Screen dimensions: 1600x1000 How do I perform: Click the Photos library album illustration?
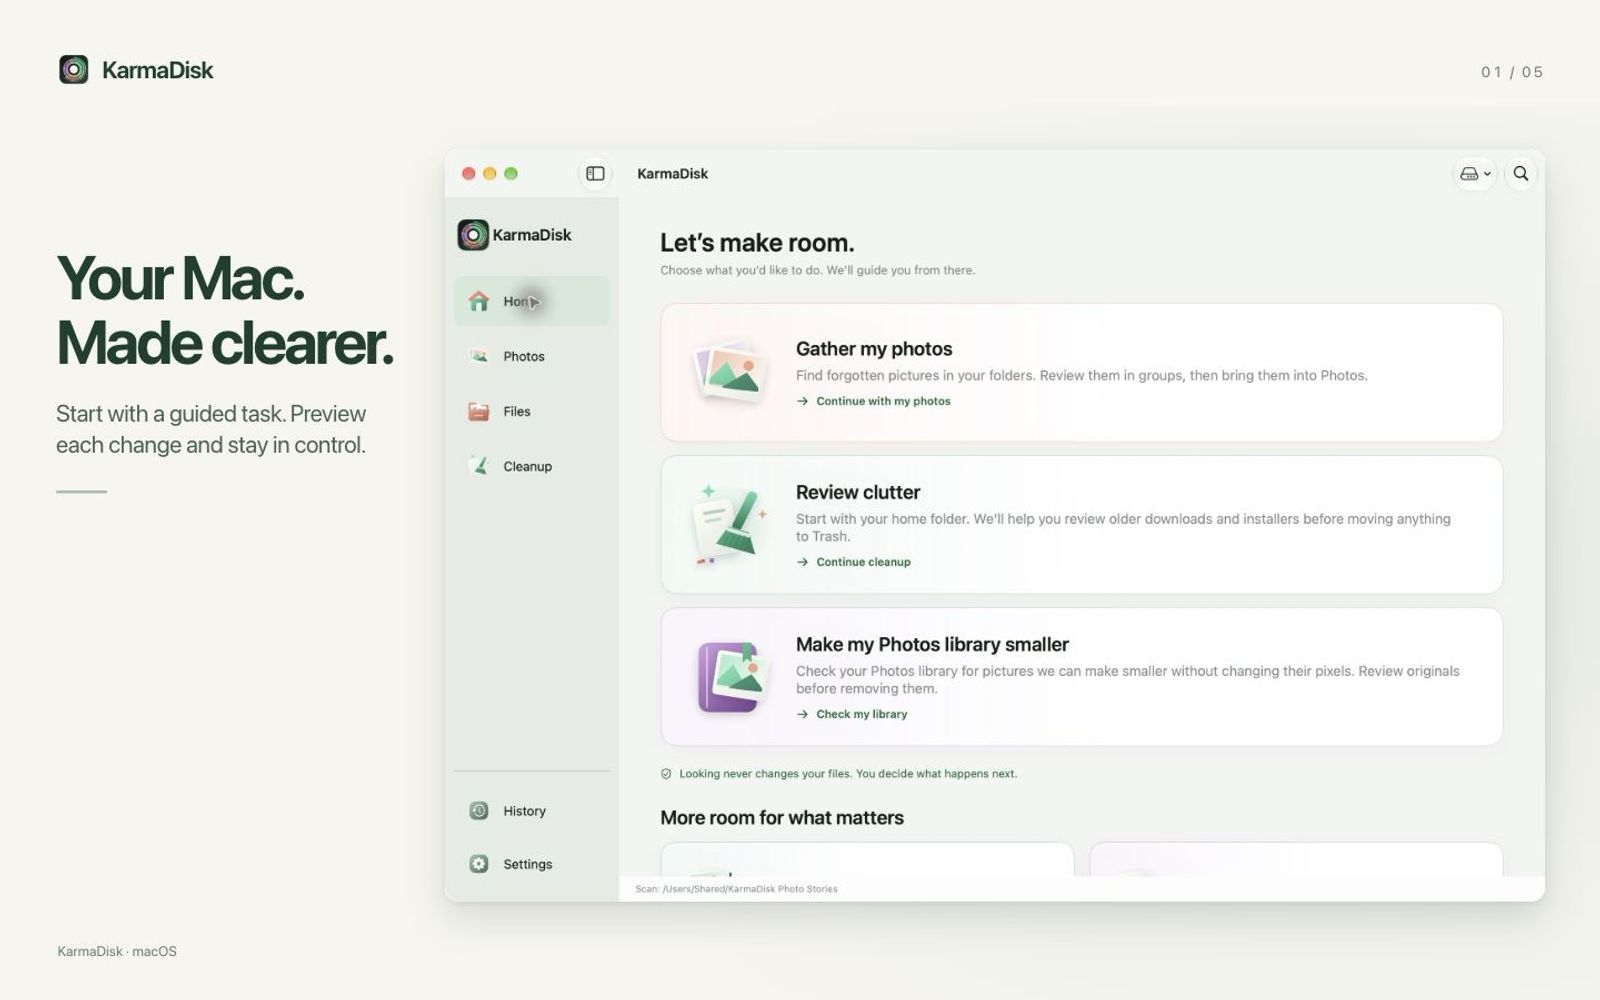(732, 677)
